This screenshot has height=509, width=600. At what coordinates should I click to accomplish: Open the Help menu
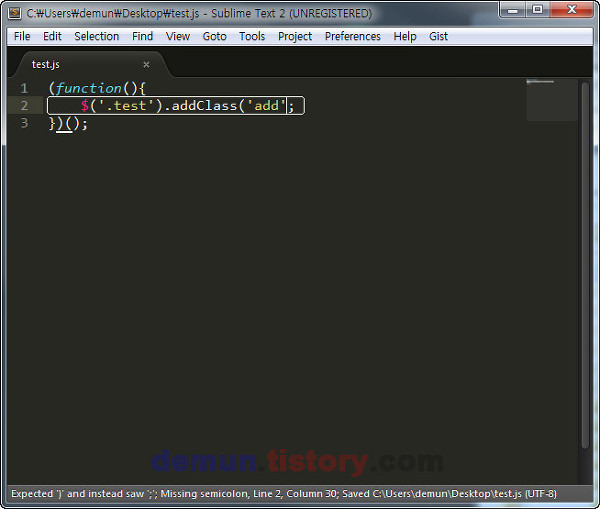(x=404, y=36)
